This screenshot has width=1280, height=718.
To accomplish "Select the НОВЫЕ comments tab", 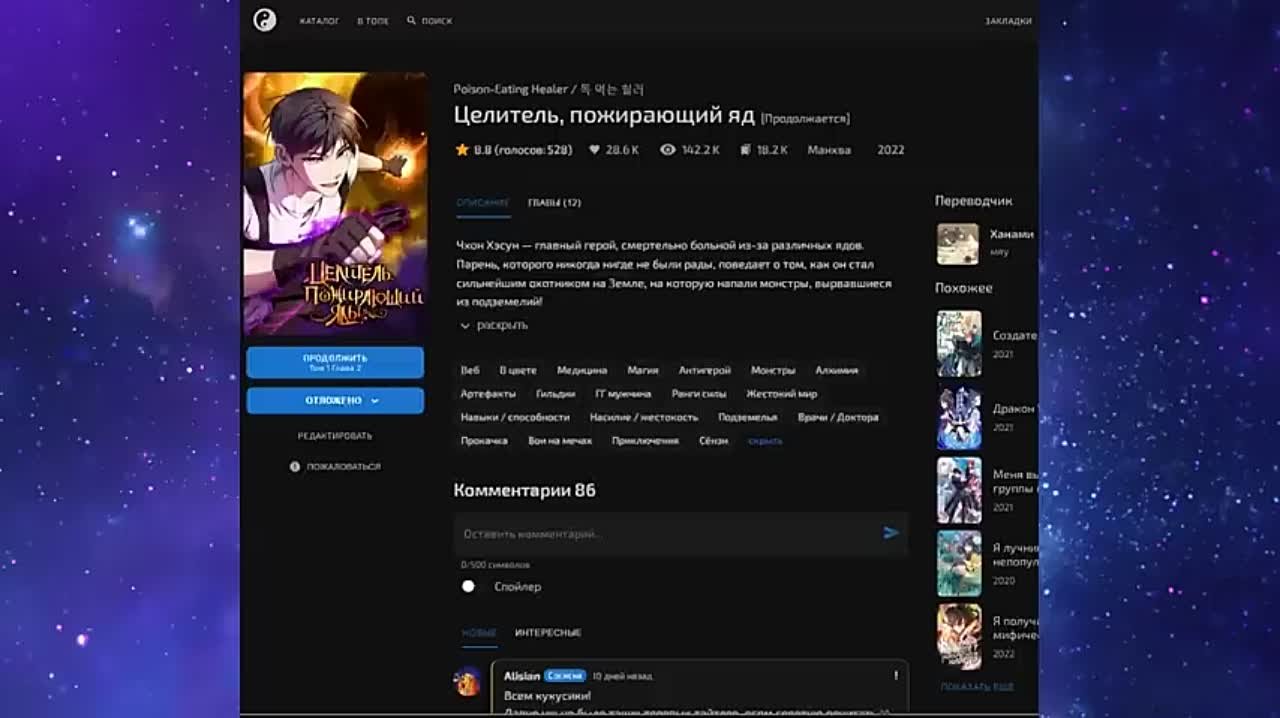I will [x=479, y=633].
